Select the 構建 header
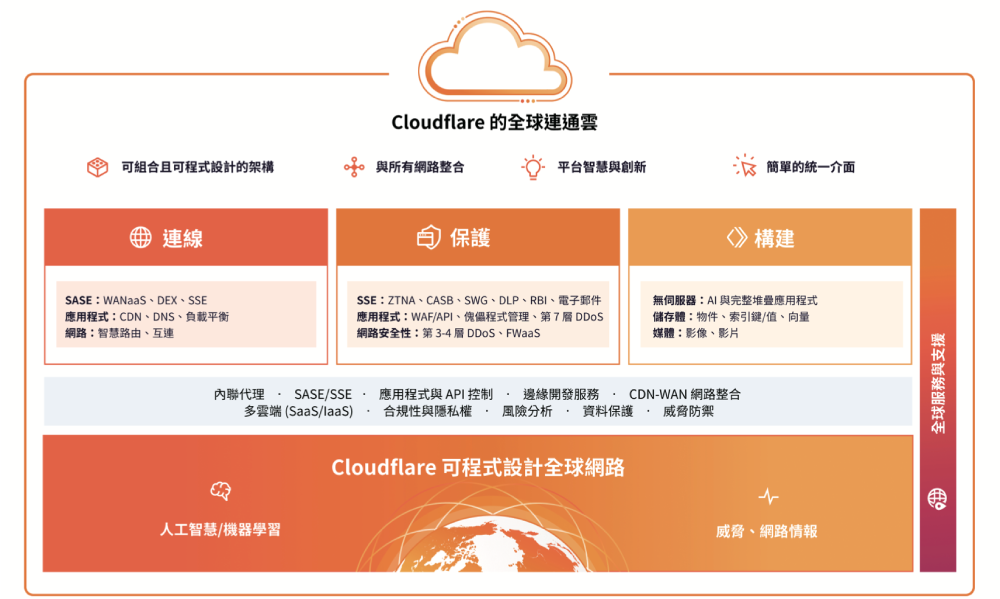The width and height of the screenshot is (1000, 599). (x=770, y=237)
